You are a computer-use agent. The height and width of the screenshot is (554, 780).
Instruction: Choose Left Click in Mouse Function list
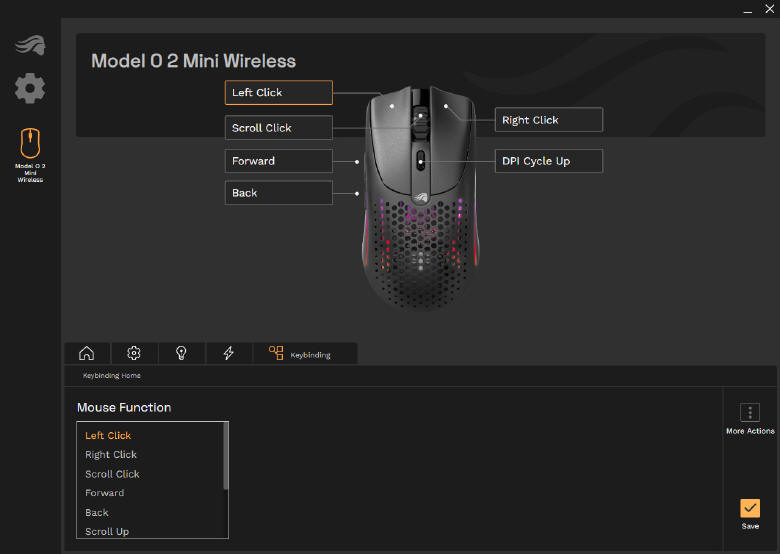tap(108, 436)
